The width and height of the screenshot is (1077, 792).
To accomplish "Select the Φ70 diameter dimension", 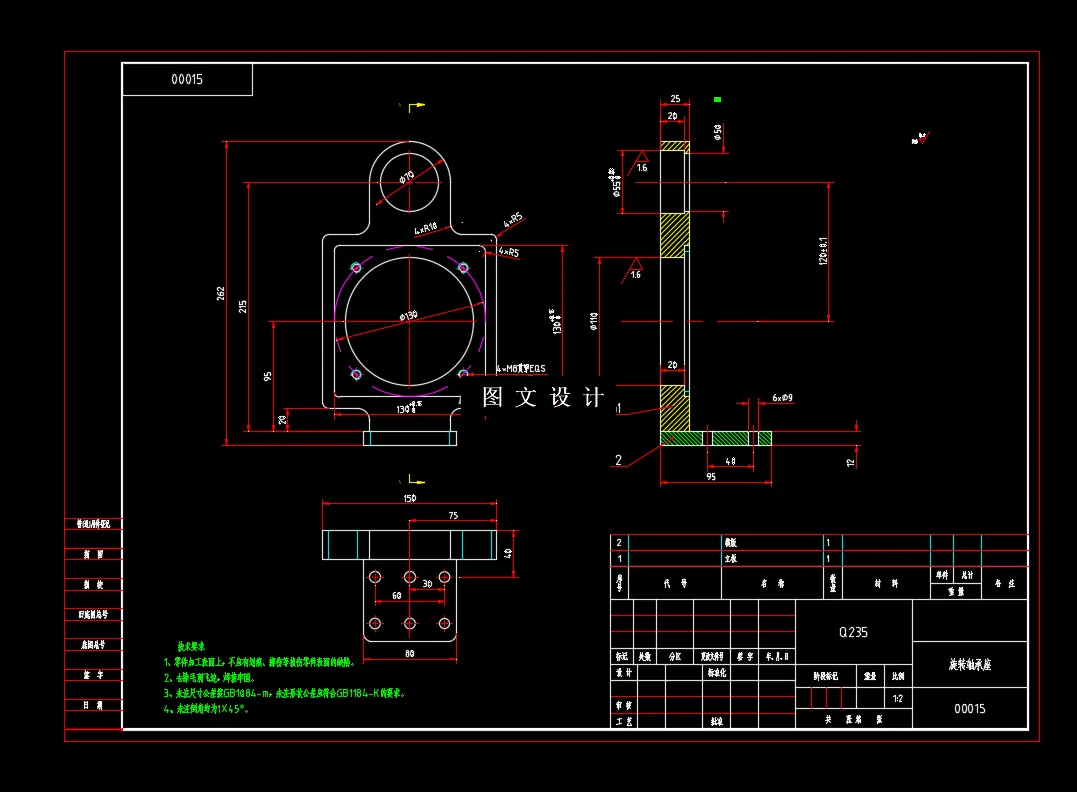I will [x=407, y=177].
